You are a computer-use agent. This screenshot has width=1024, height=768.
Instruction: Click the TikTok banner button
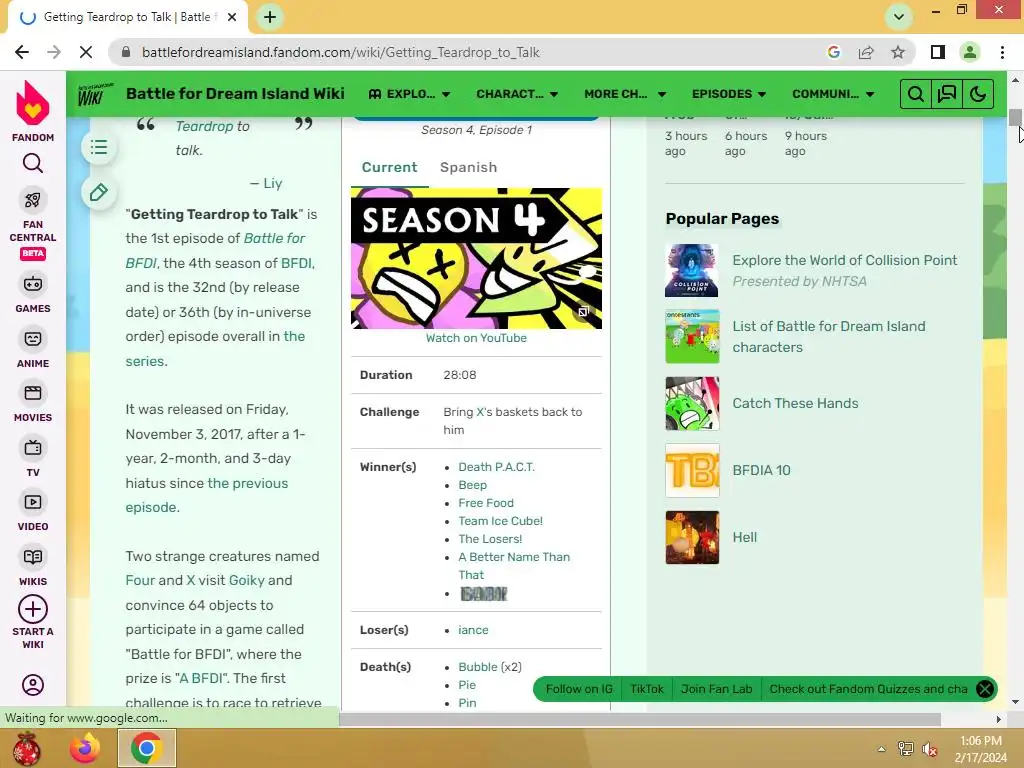(647, 689)
